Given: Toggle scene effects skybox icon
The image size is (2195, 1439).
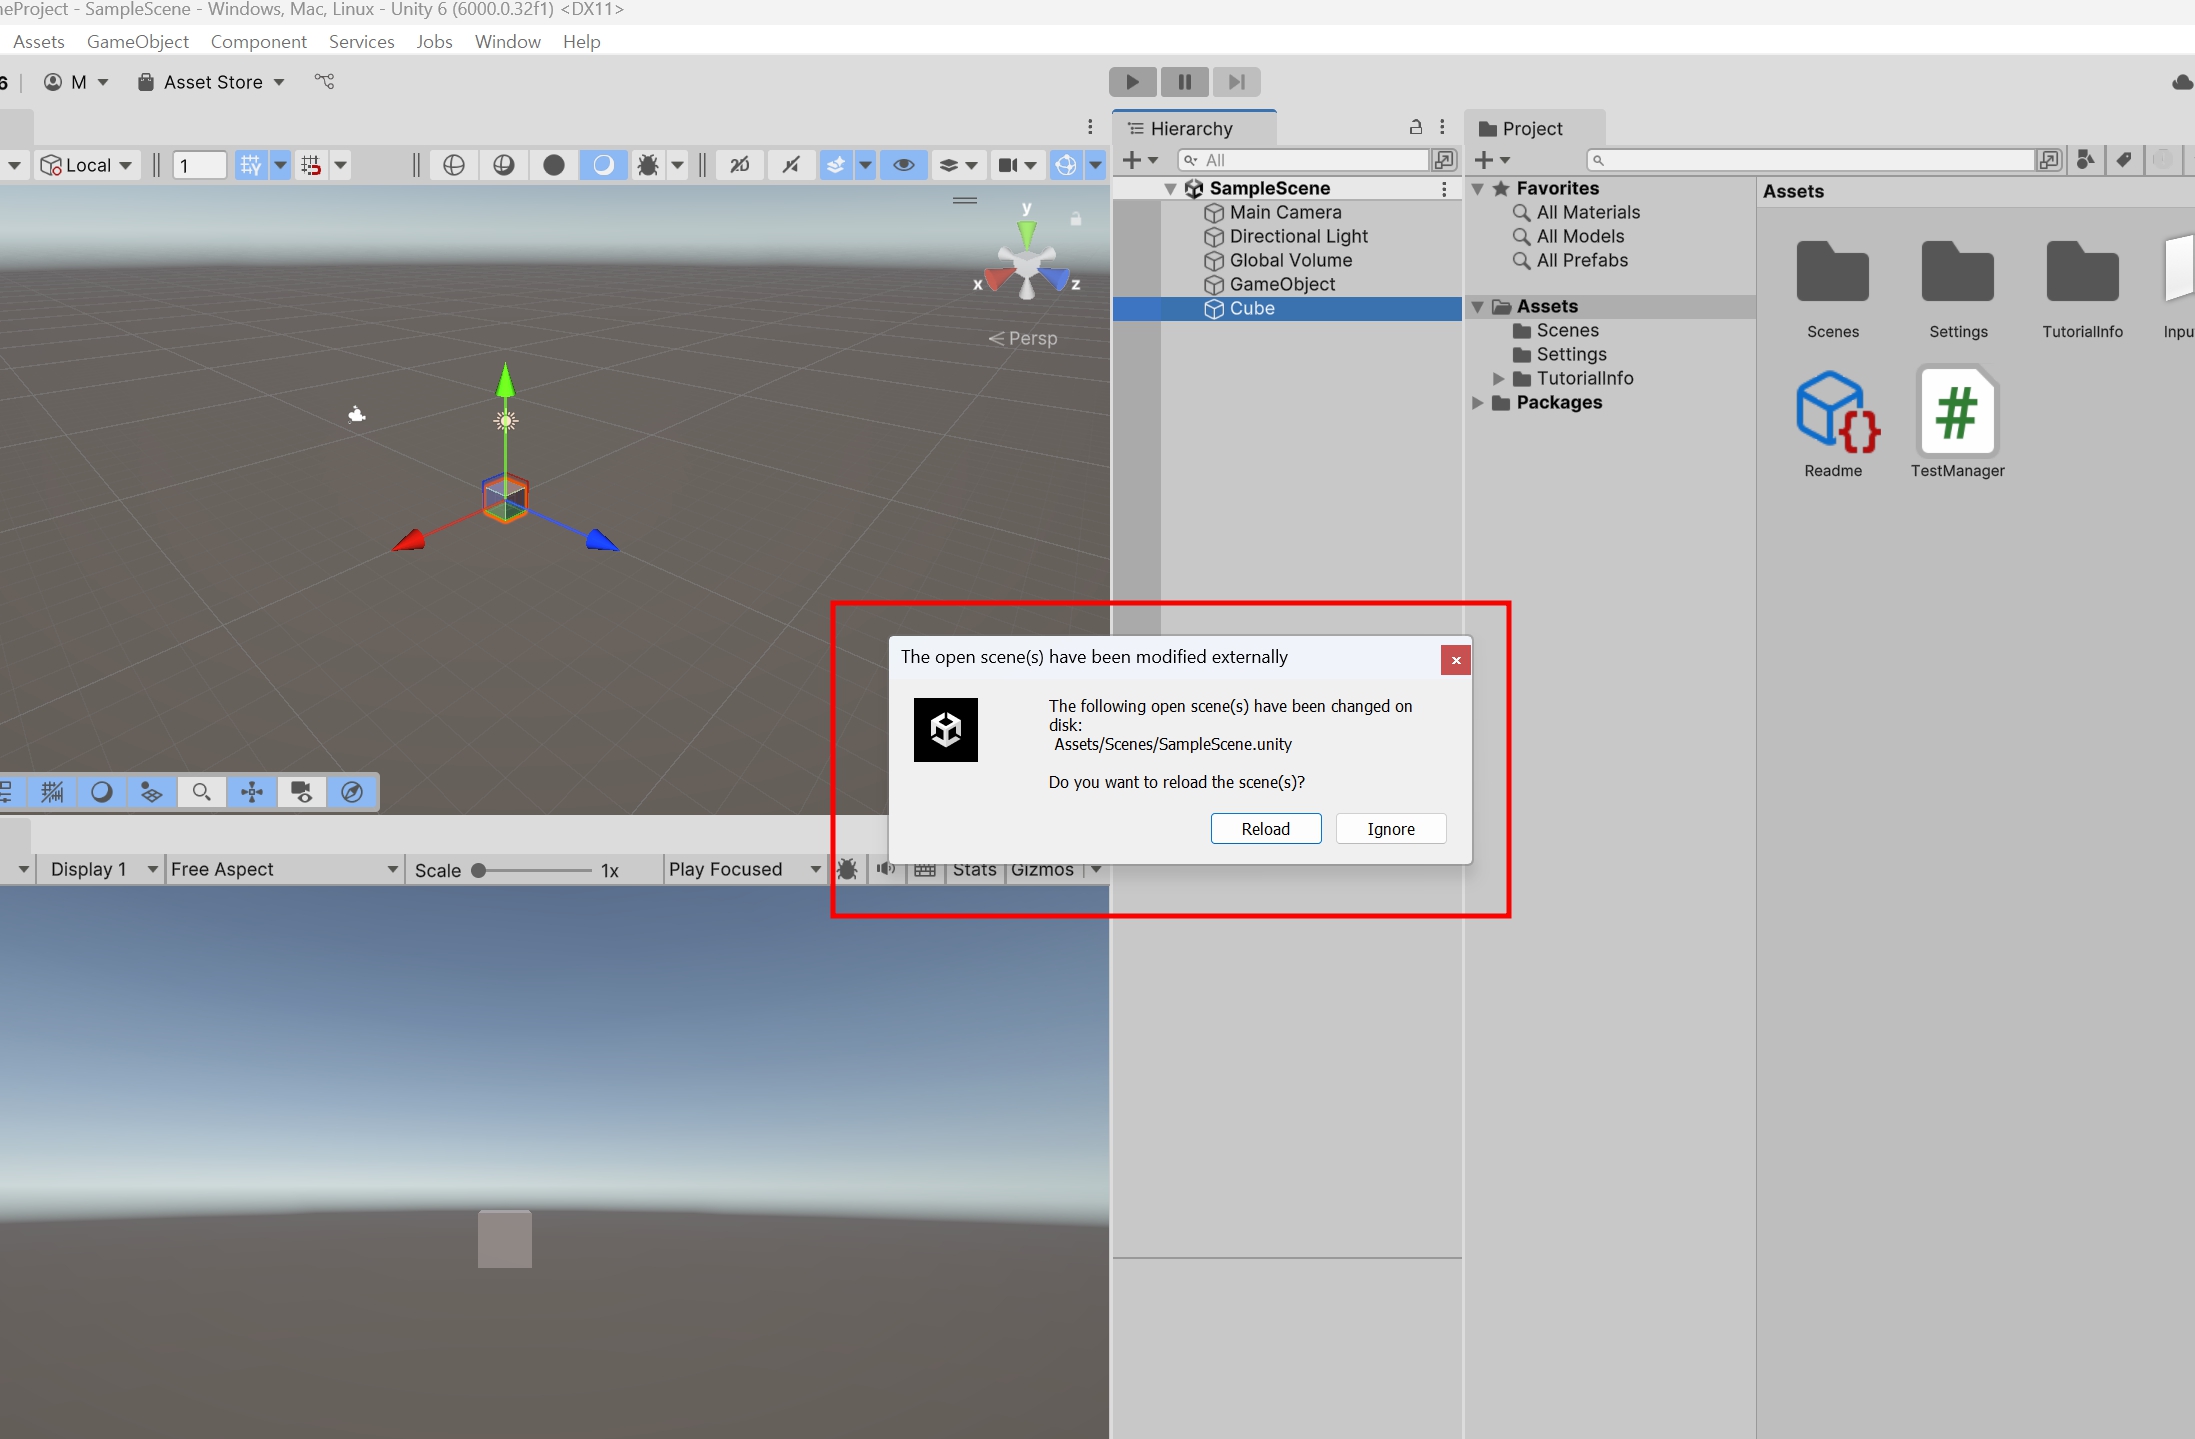Looking at the screenshot, I should click(836, 165).
